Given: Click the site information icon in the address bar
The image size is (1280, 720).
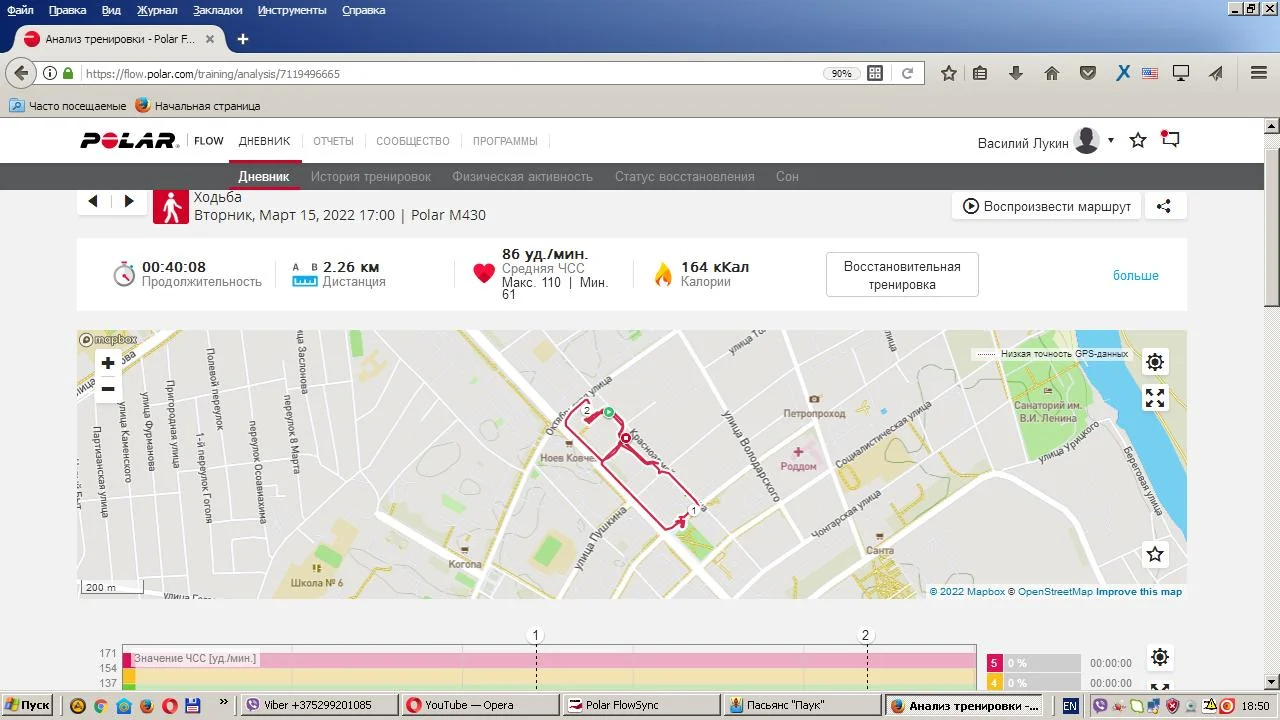Looking at the screenshot, I should (50, 73).
